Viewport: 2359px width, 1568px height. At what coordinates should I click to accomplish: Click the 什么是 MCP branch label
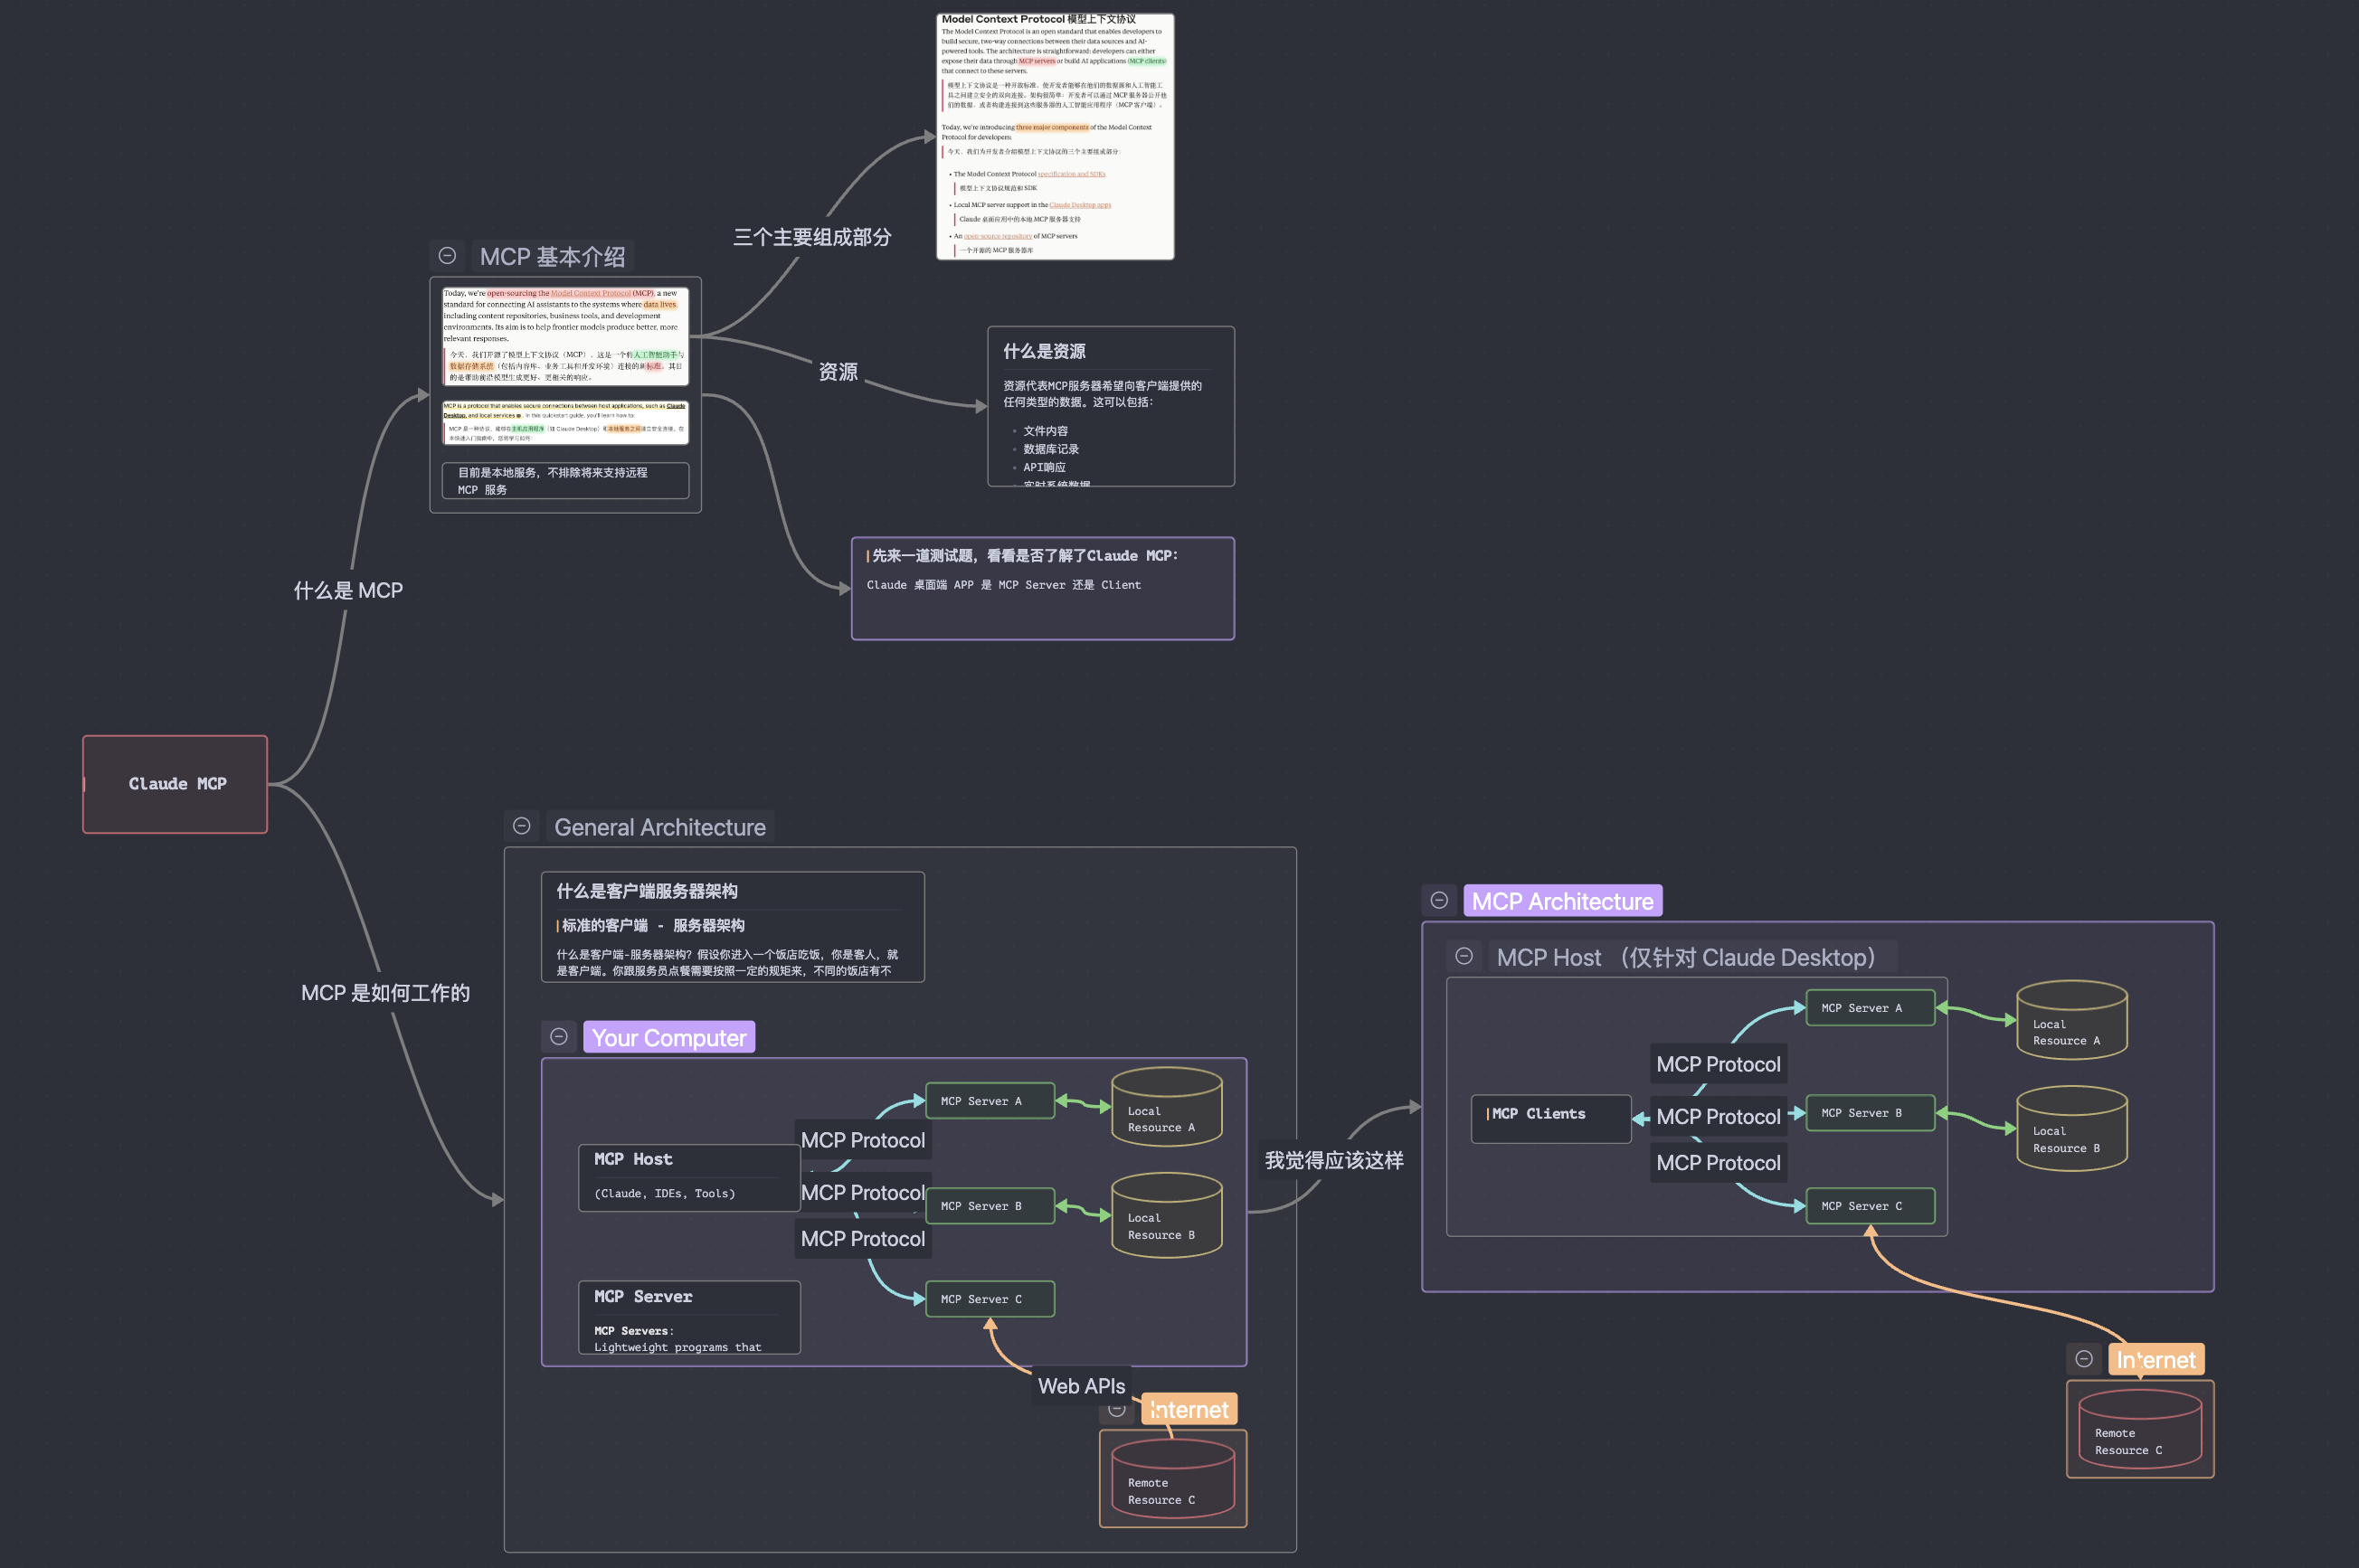[348, 591]
